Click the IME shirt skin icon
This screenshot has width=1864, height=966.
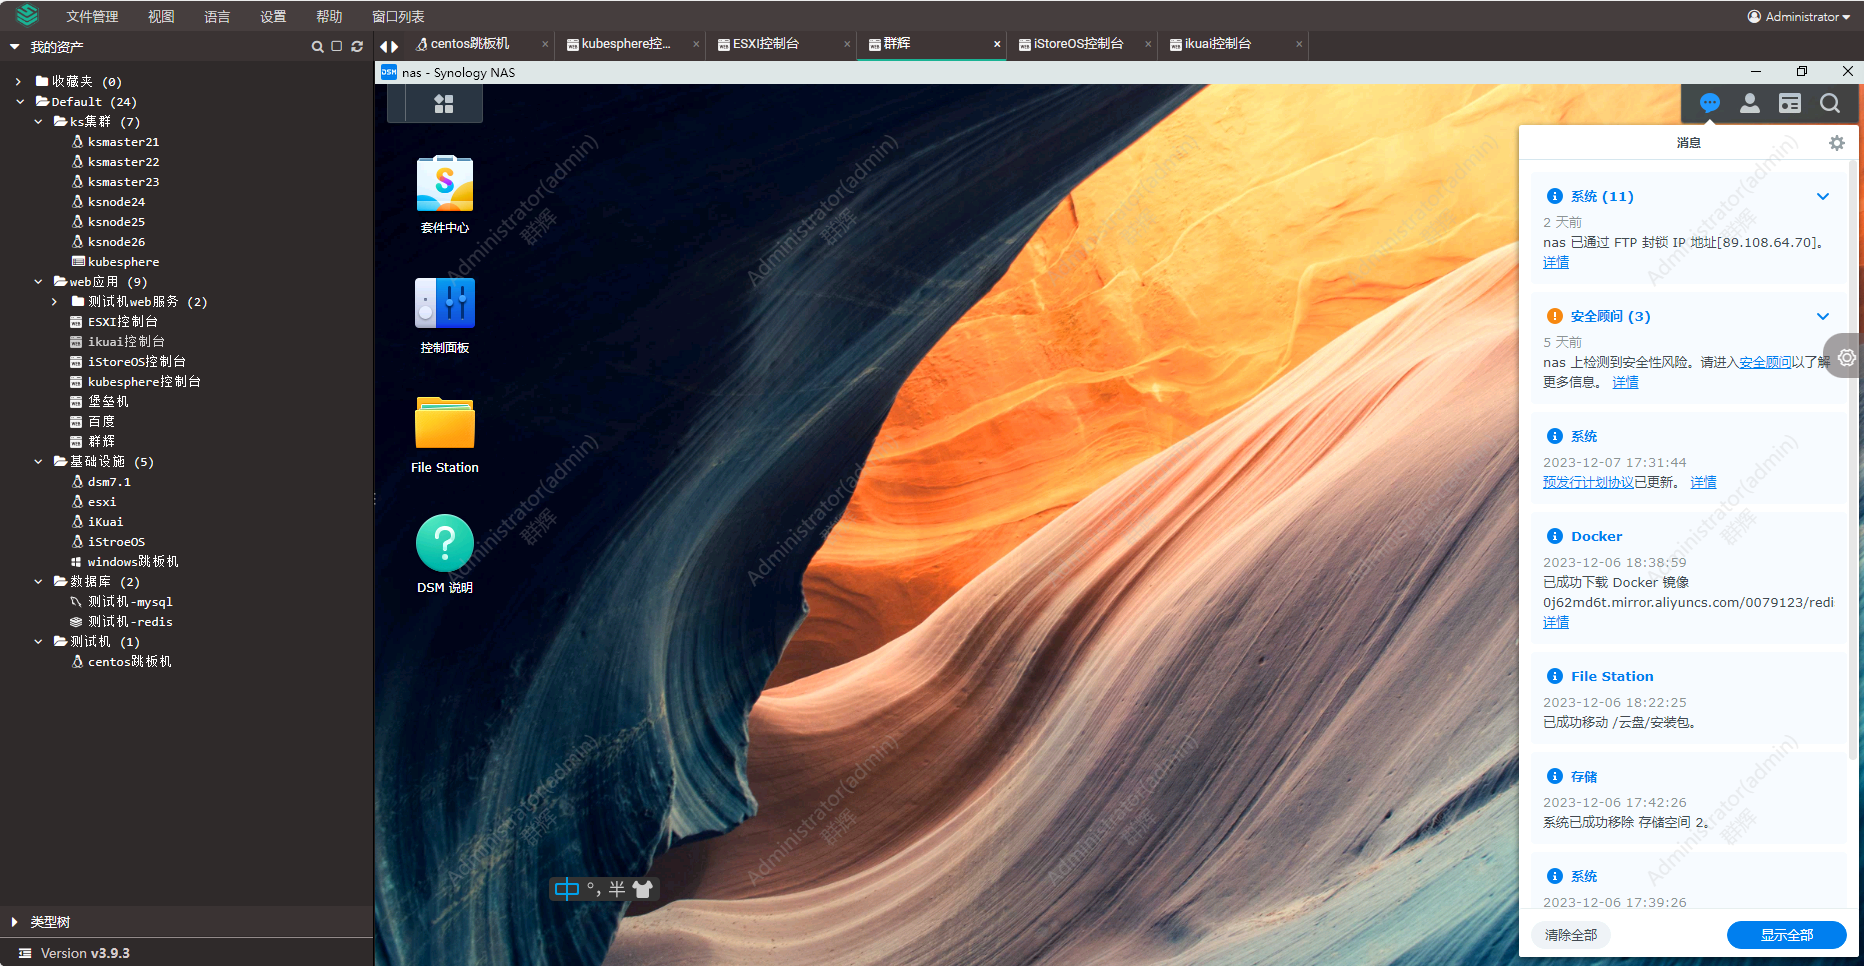point(643,889)
